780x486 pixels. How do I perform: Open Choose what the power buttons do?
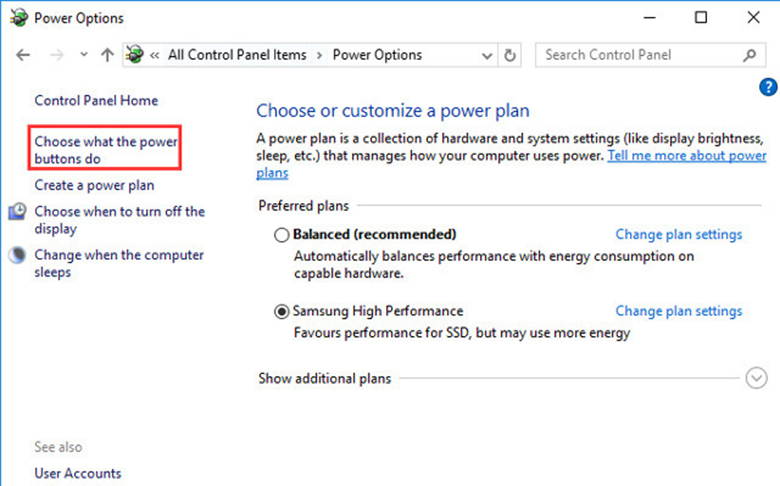[106, 150]
